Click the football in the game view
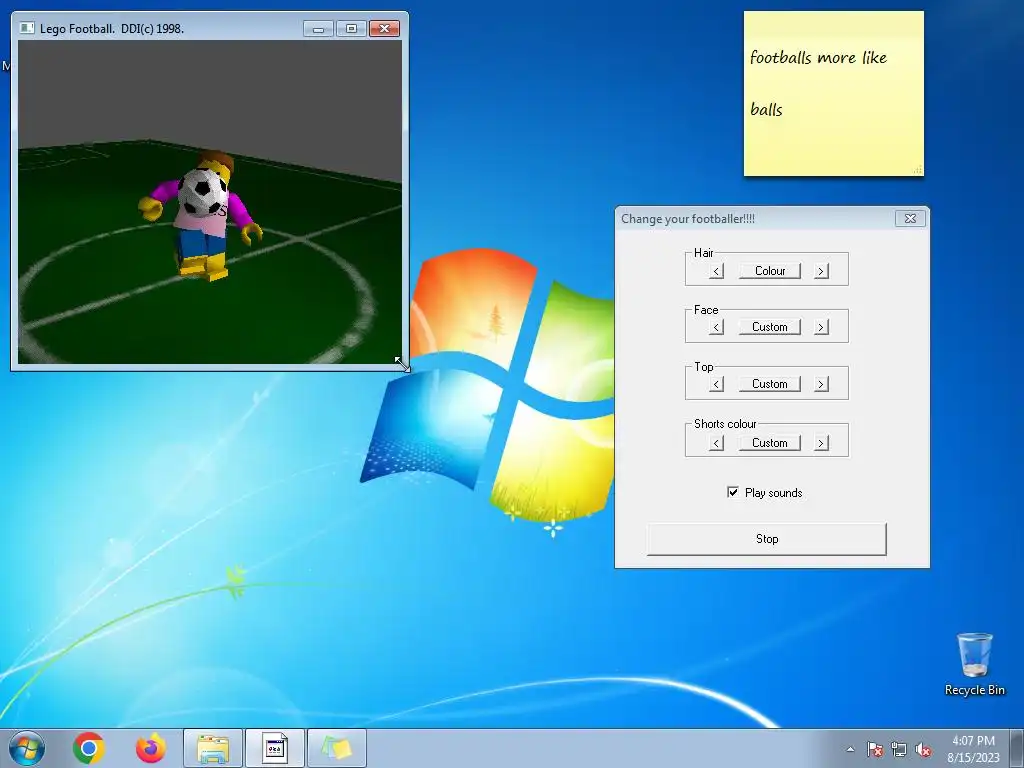This screenshot has height=768, width=1024. click(x=202, y=192)
